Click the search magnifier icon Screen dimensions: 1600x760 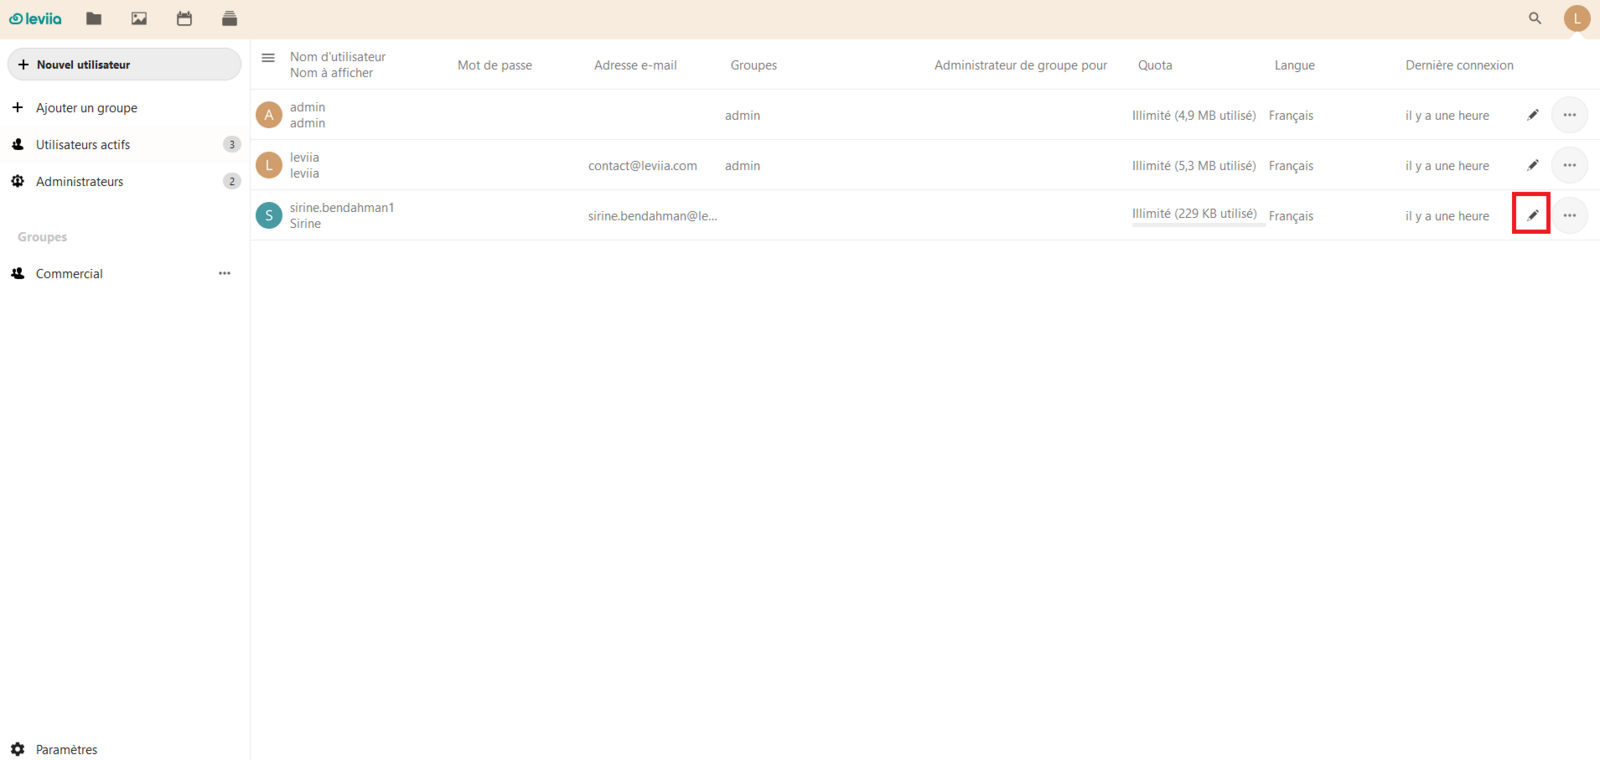[1535, 18]
